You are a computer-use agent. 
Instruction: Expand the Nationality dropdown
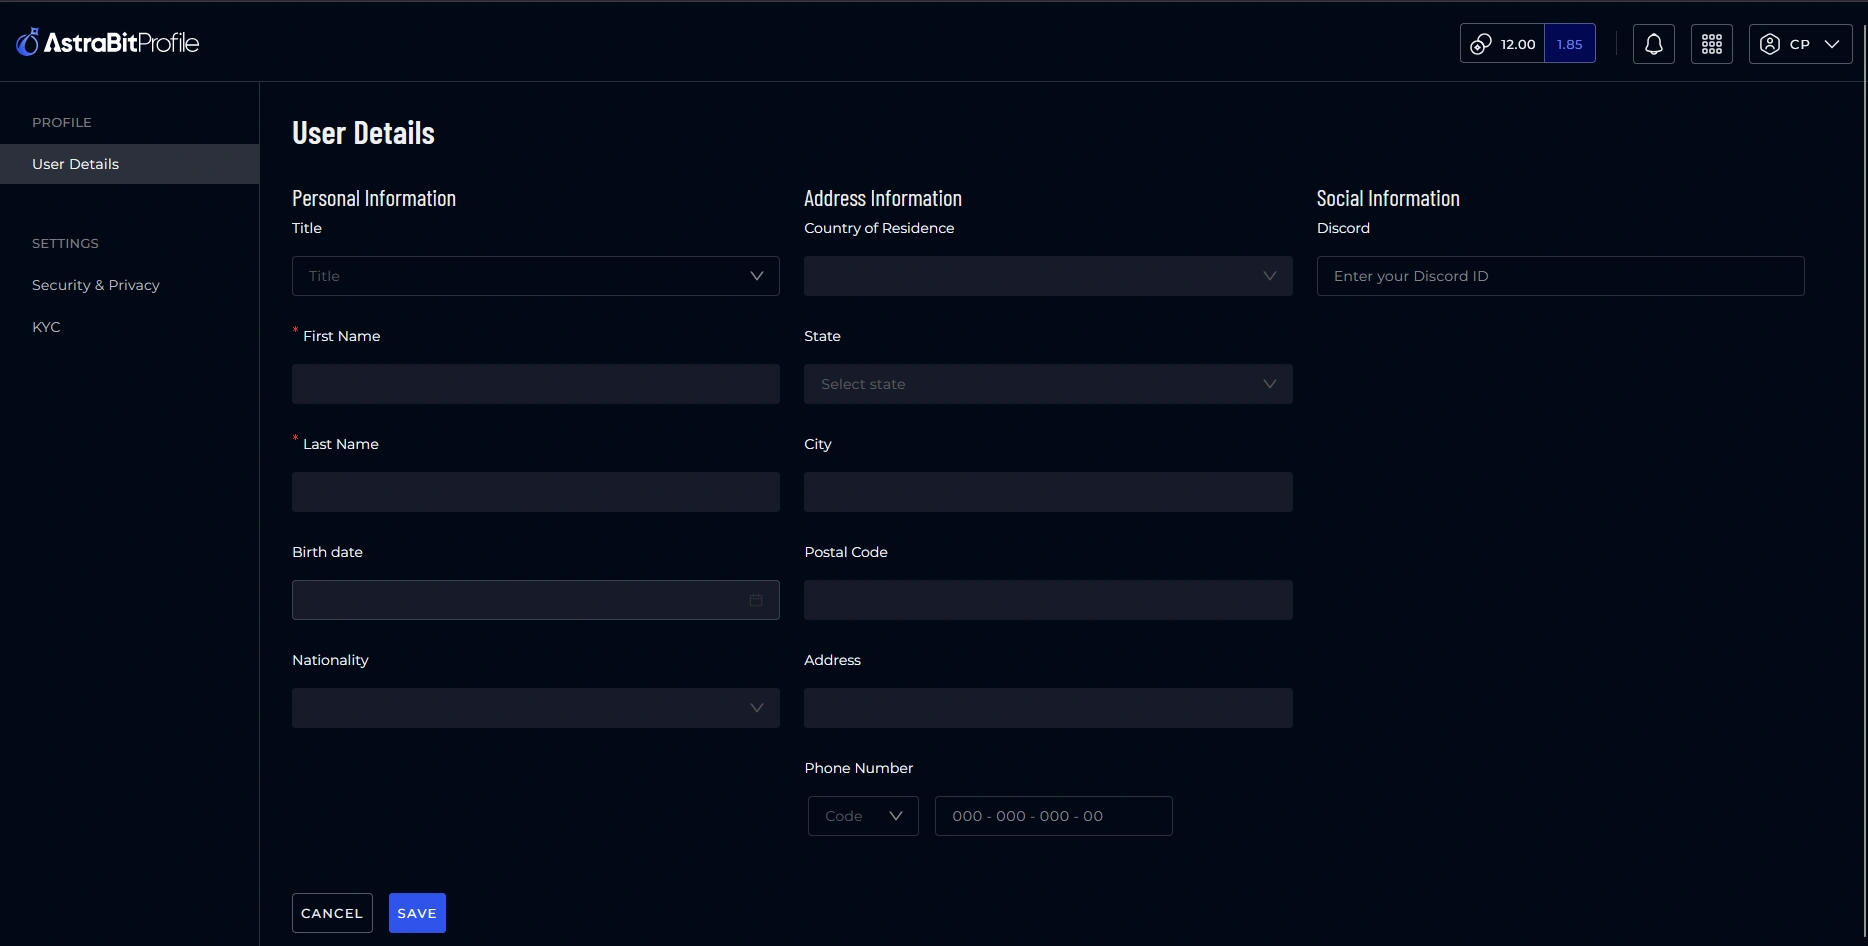(x=536, y=708)
